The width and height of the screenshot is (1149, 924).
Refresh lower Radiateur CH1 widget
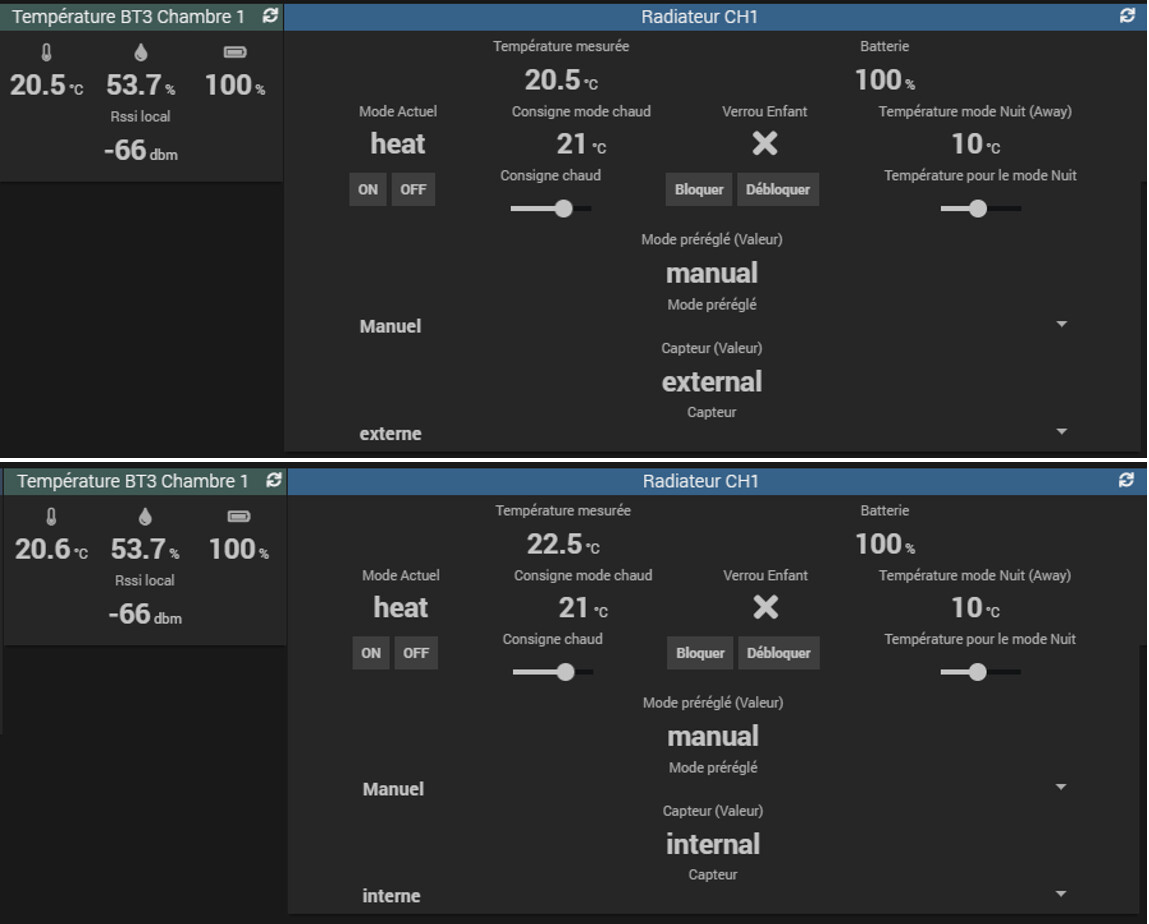1126,480
